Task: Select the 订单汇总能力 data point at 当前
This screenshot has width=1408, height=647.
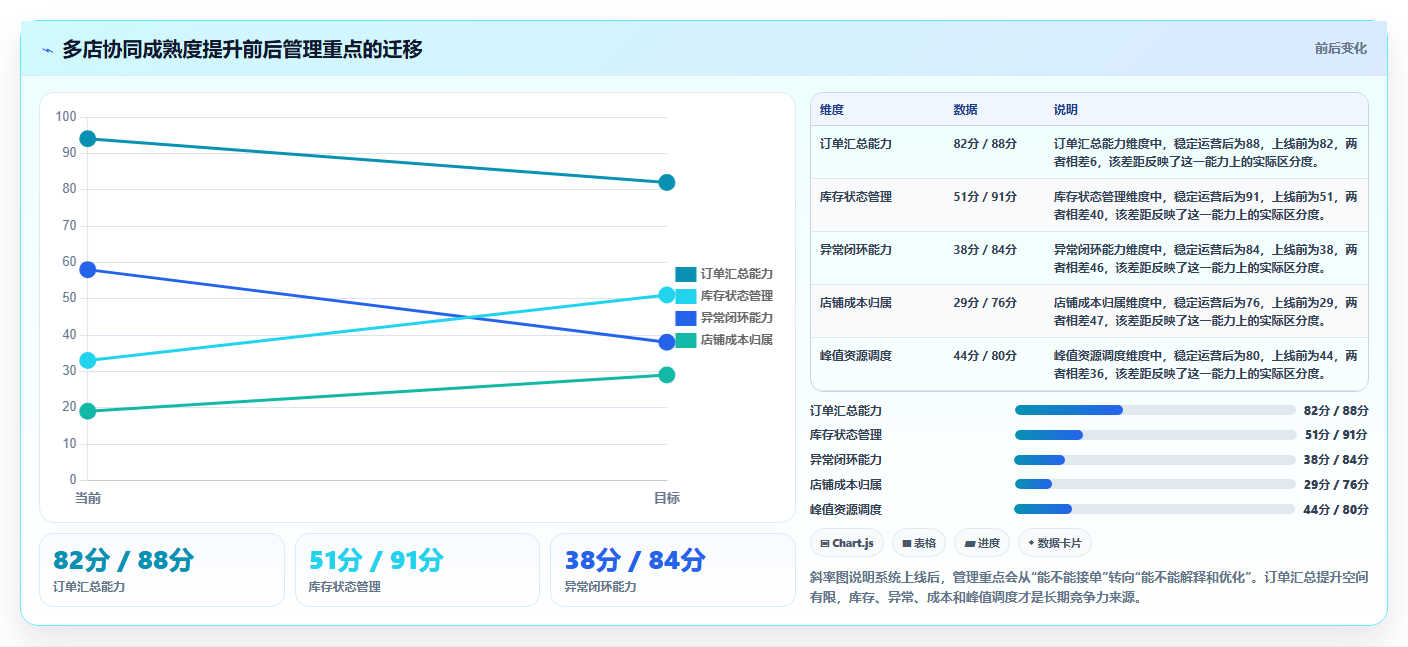Action: tap(88, 139)
